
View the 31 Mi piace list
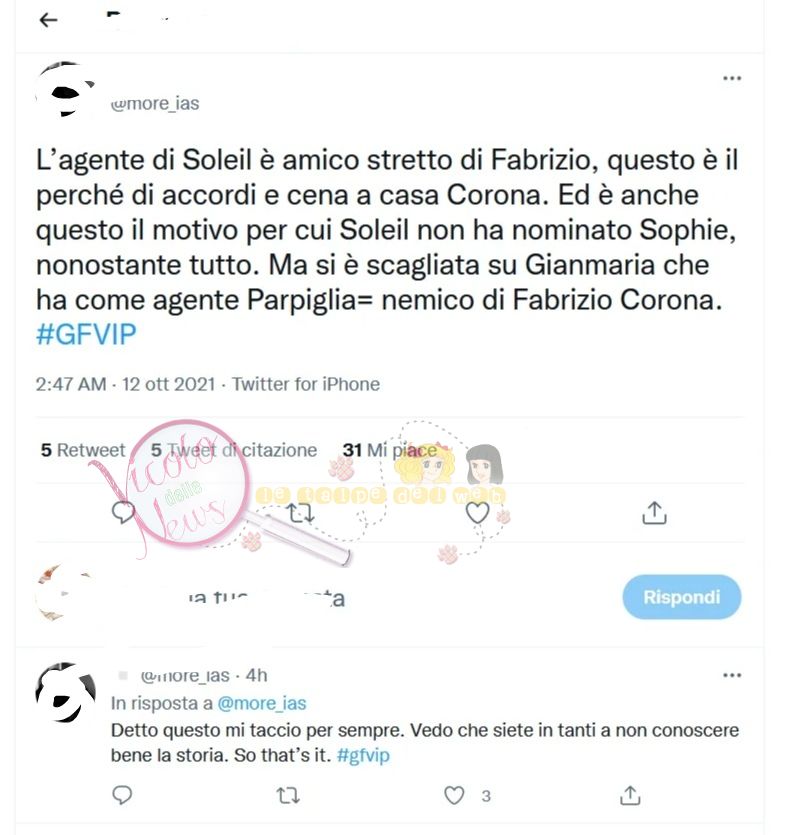(390, 450)
